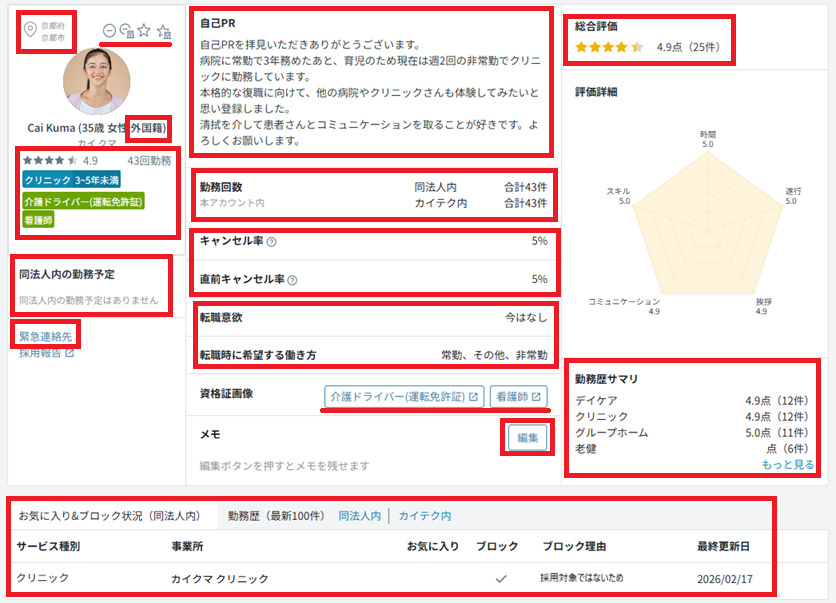This screenshot has width=836, height=603.
Task: Click the favorite star icon with building
Action: coord(164,31)
